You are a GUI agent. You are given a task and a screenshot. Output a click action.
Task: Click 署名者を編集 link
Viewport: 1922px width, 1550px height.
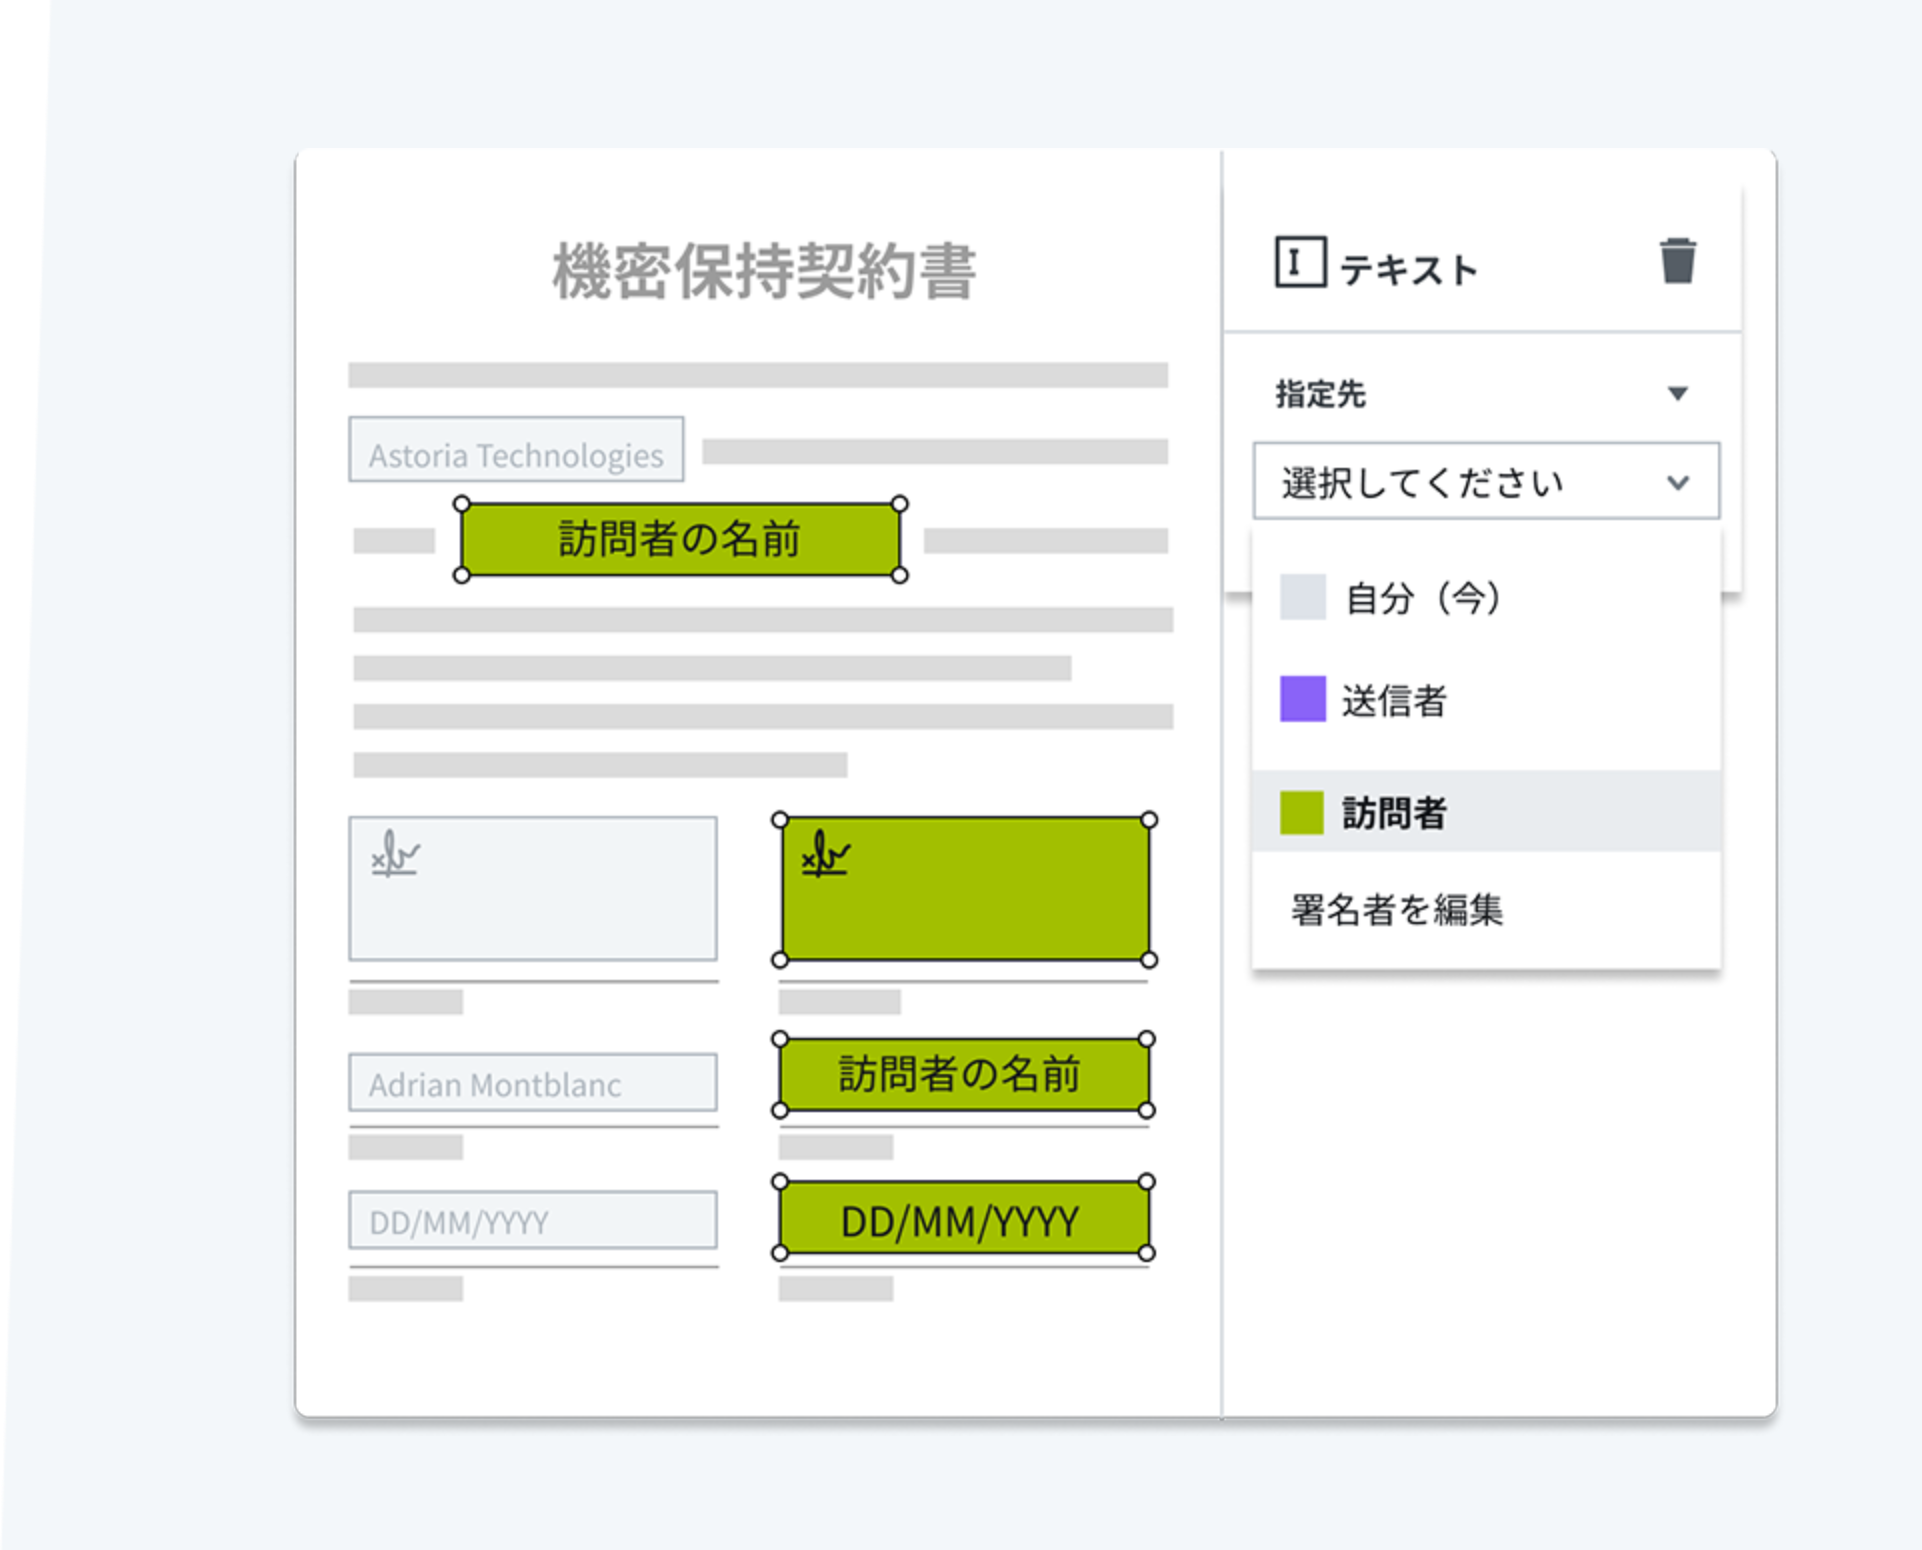(x=1396, y=910)
